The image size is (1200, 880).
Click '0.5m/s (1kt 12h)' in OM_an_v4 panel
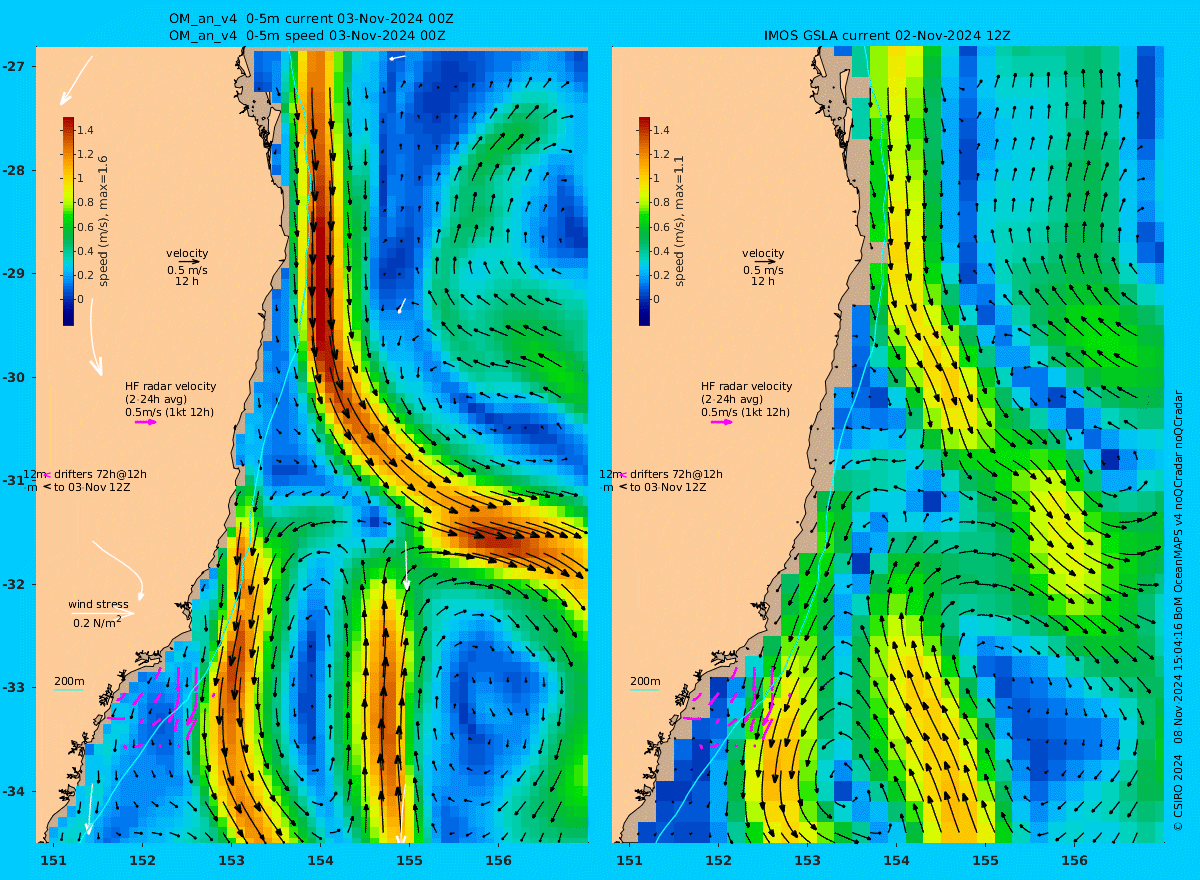(x=169, y=412)
